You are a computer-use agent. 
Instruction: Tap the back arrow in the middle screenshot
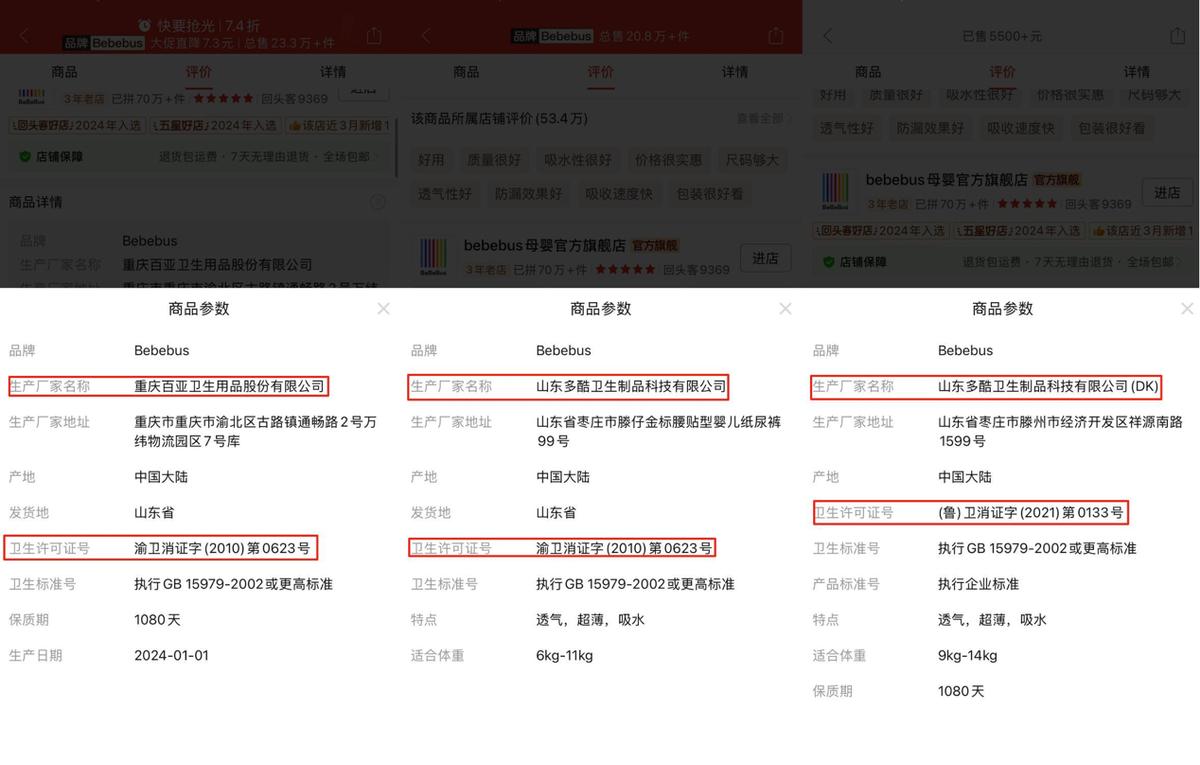[426, 36]
